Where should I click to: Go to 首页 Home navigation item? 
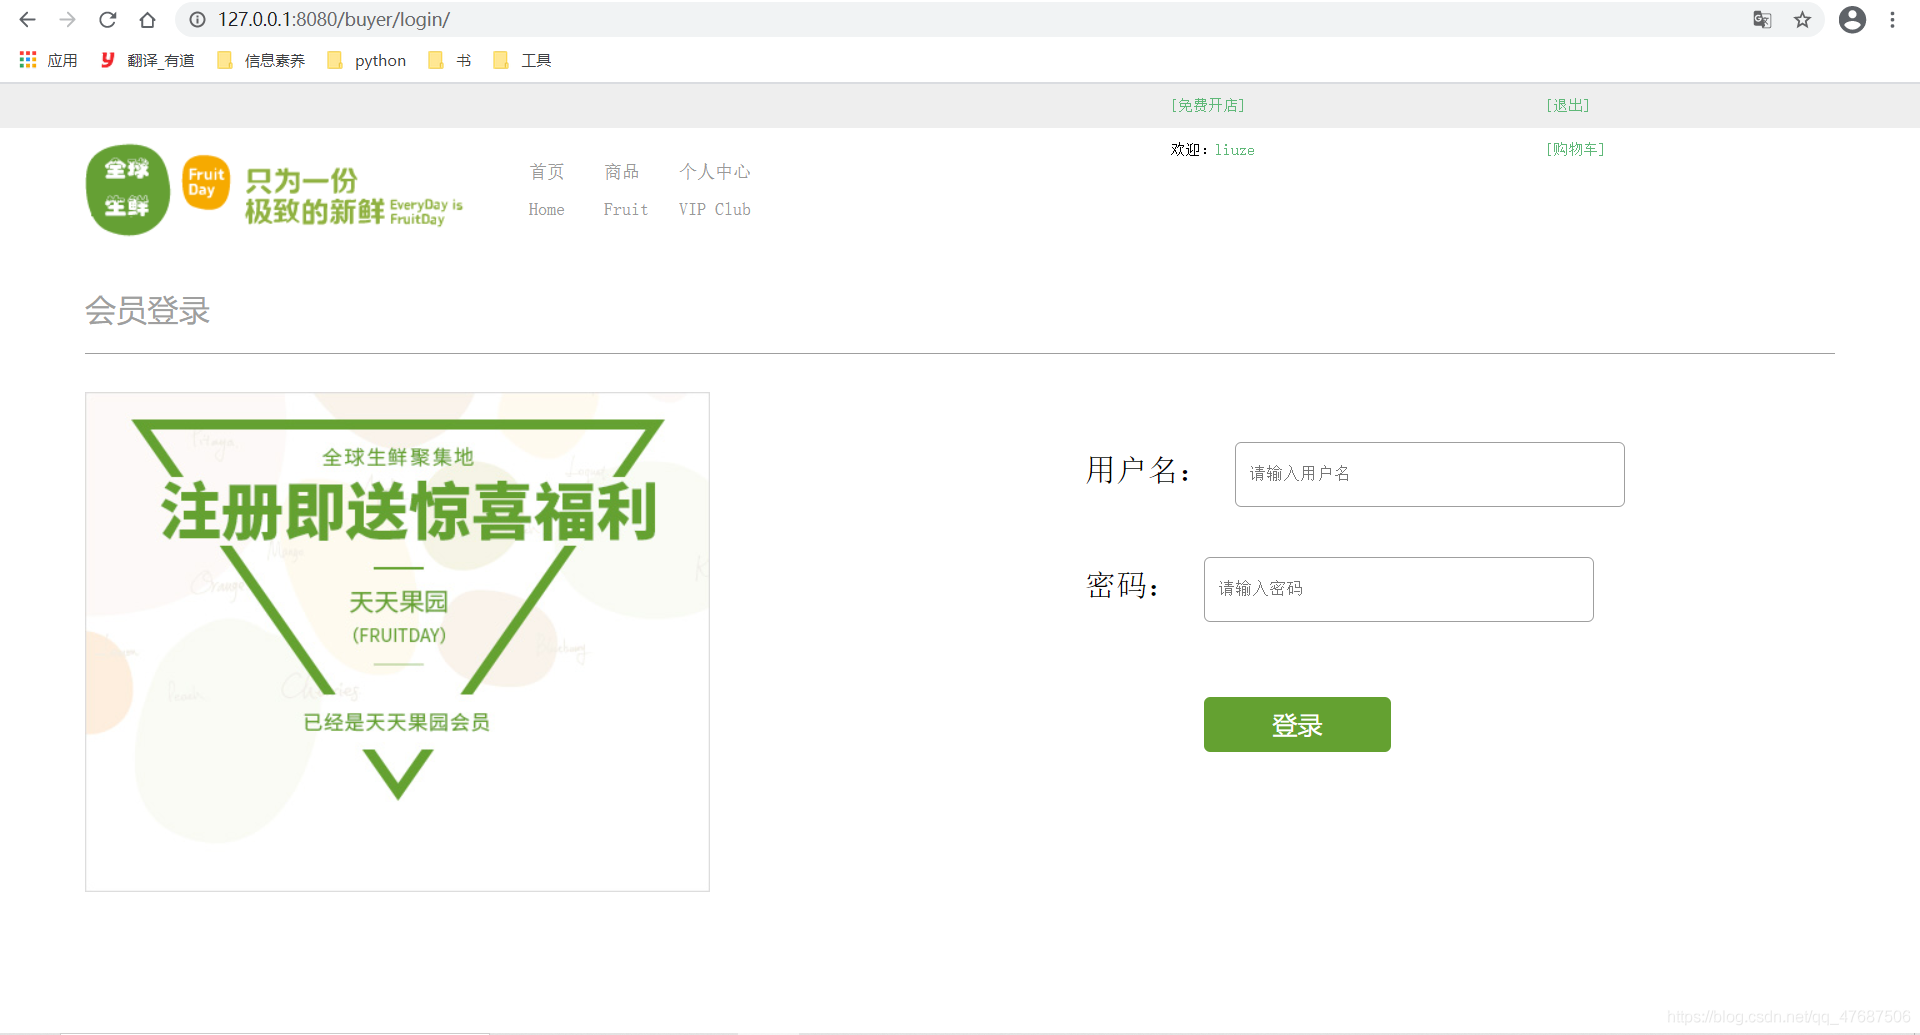546,190
